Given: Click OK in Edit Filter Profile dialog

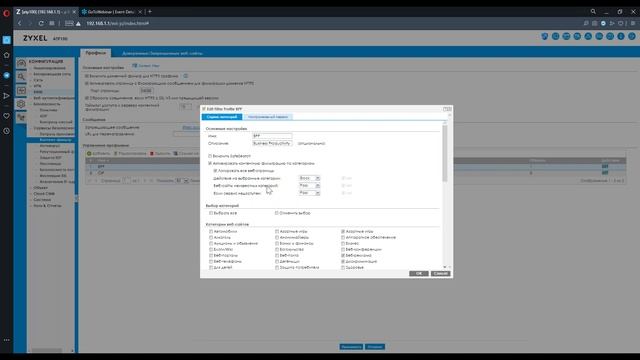Looking at the screenshot, I should click(419, 273).
